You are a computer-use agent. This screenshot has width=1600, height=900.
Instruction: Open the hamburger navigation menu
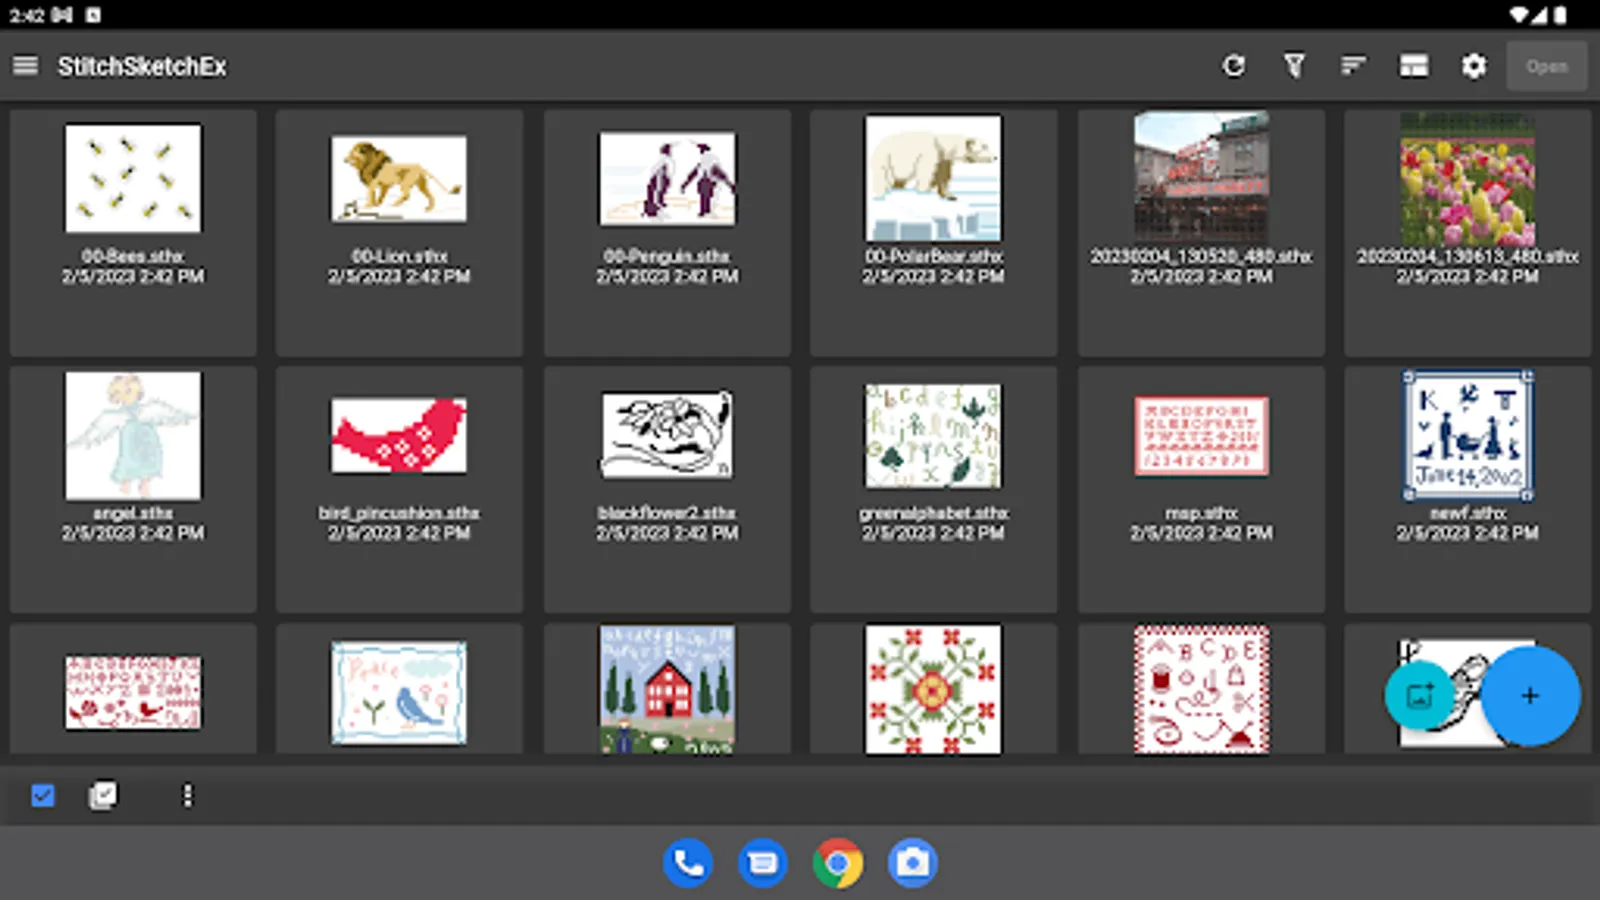(25, 66)
